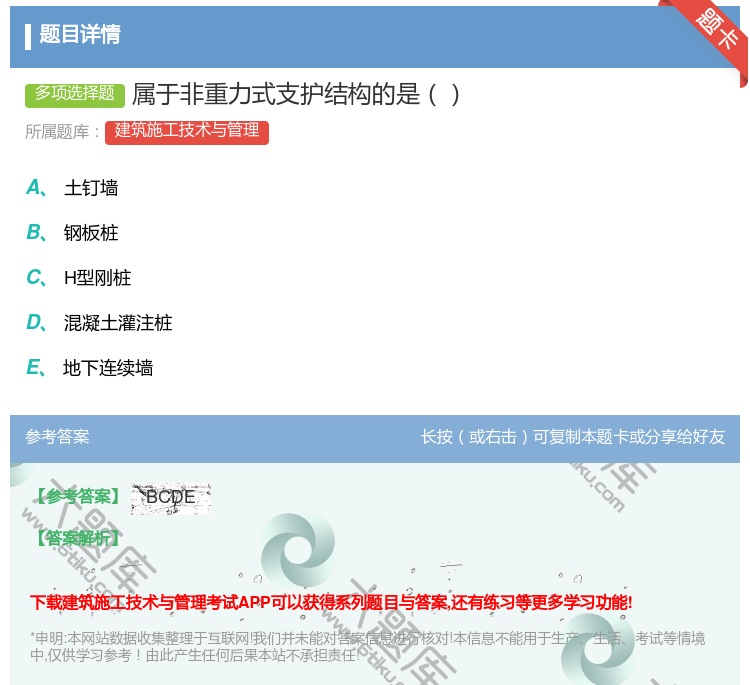Click the red 下载建筑施工技术与管理考试APP promo text

[331, 602]
